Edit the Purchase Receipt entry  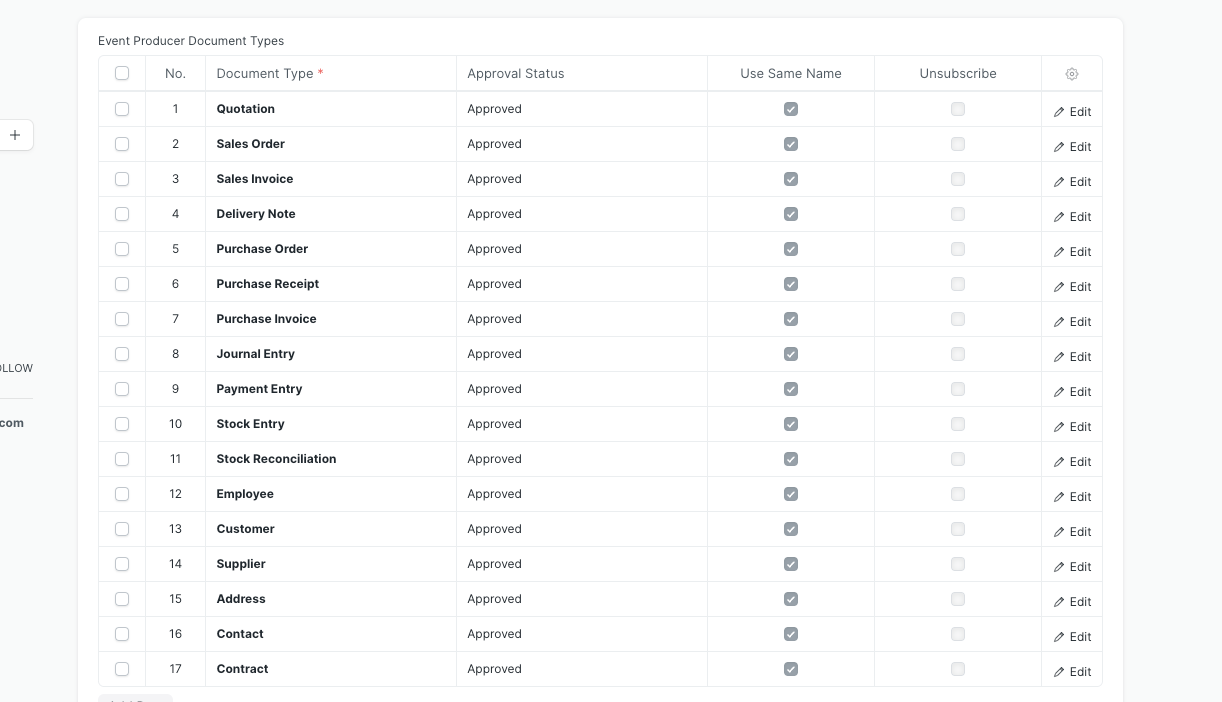coord(1071,286)
